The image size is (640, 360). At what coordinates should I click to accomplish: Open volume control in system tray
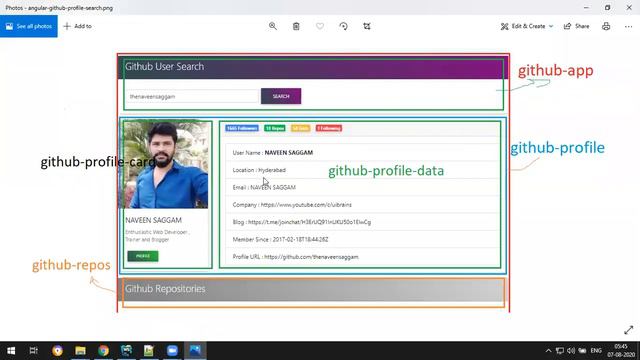coord(571,351)
